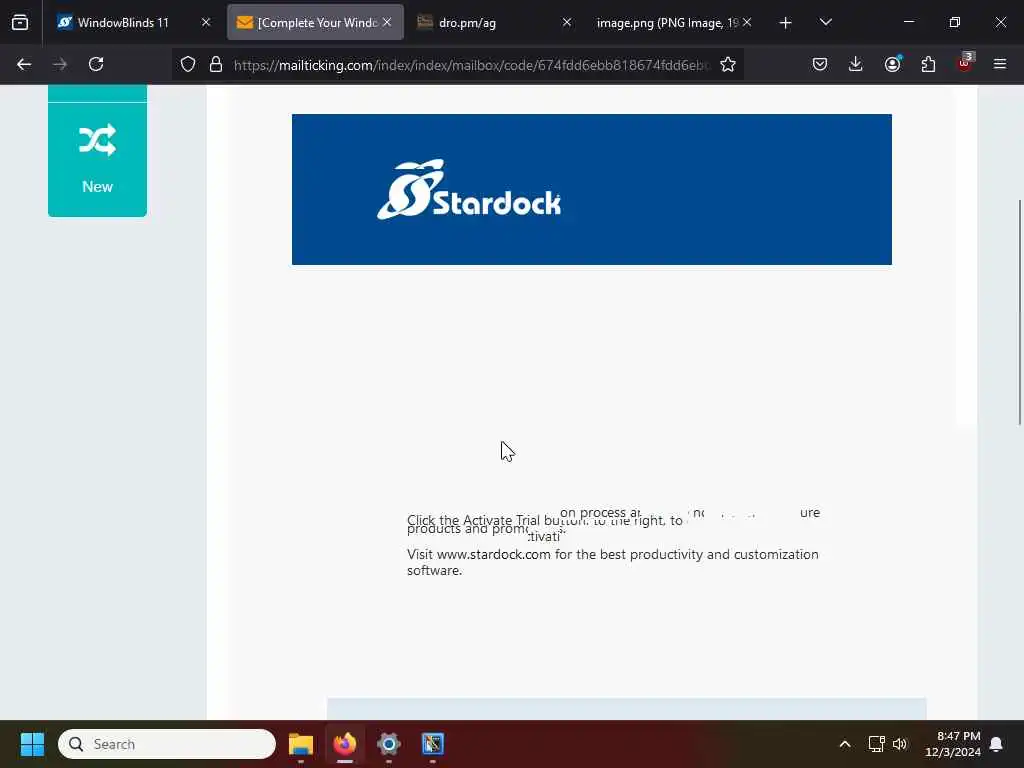Open a new browser tab
Screen dimensions: 1024x768
pos(786,23)
